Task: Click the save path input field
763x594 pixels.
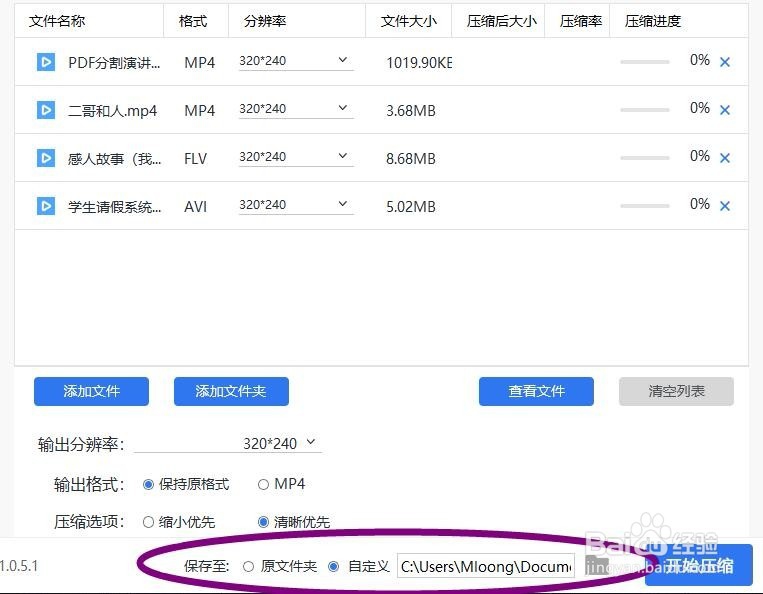Action: point(486,566)
